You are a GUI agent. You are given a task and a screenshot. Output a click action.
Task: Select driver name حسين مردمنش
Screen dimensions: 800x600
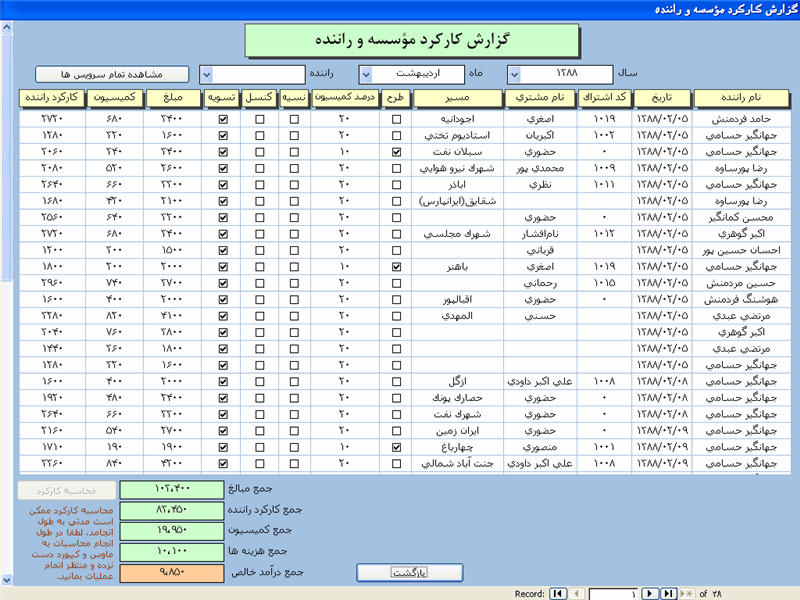(x=741, y=283)
